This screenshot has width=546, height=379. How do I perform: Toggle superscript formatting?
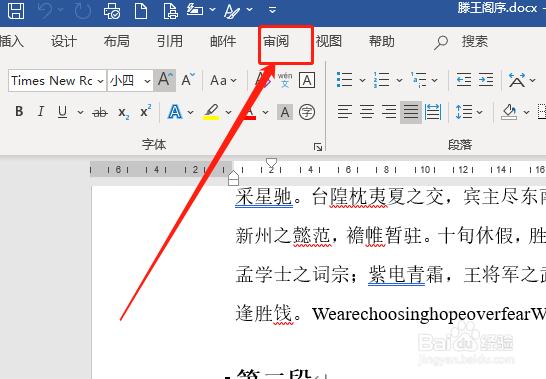(x=145, y=111)
